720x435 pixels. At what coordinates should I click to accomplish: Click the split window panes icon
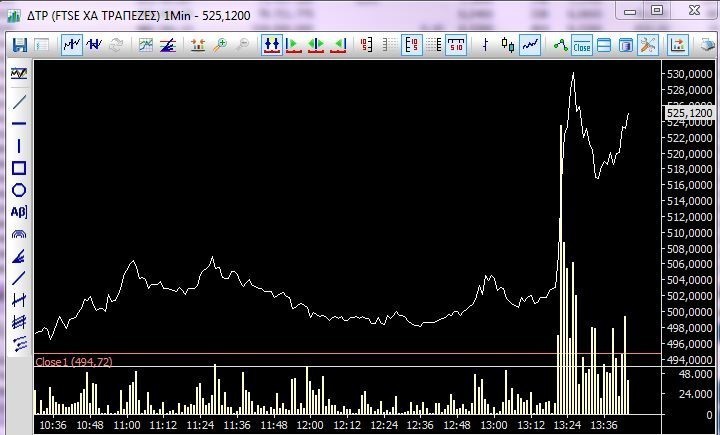coord(604,45)
